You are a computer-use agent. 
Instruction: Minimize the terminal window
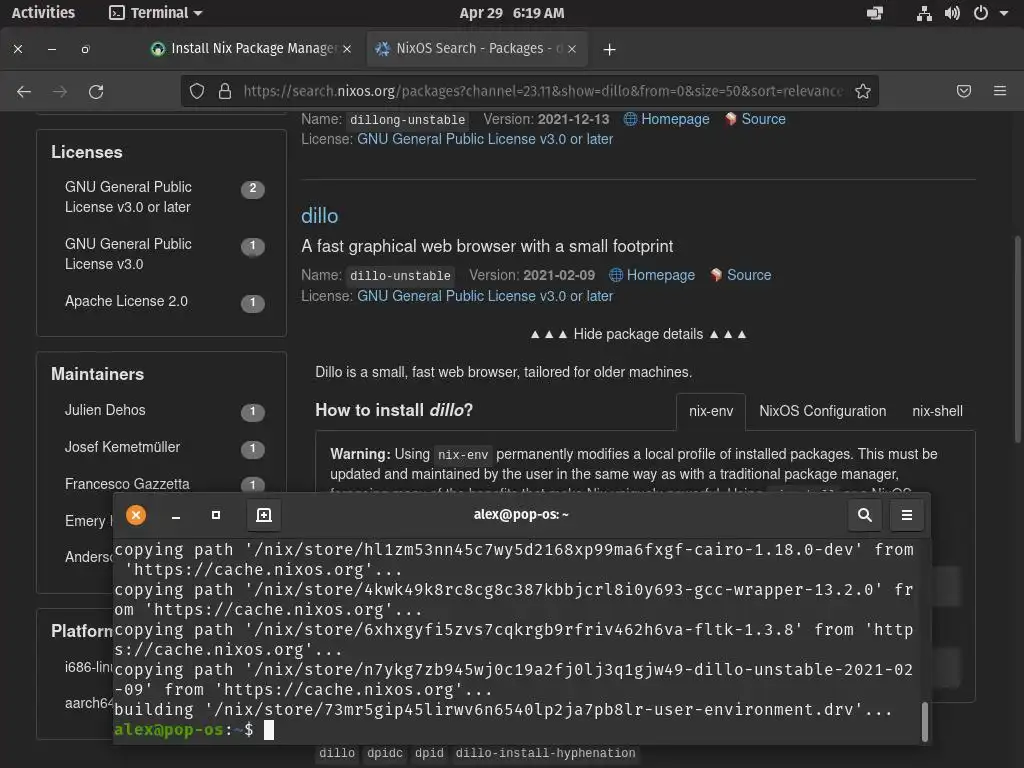pyautogui.click(x=176, y=517)
